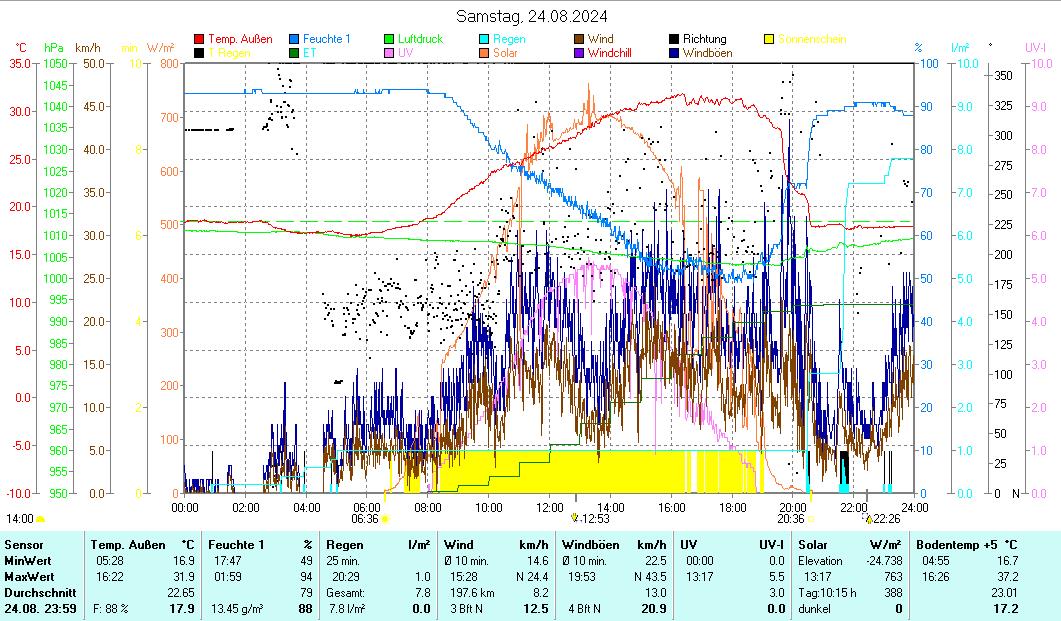Viewport: 1061px width, 621px height.
Task: Click the hPa pressure axis label
Action: coord(53,47)
